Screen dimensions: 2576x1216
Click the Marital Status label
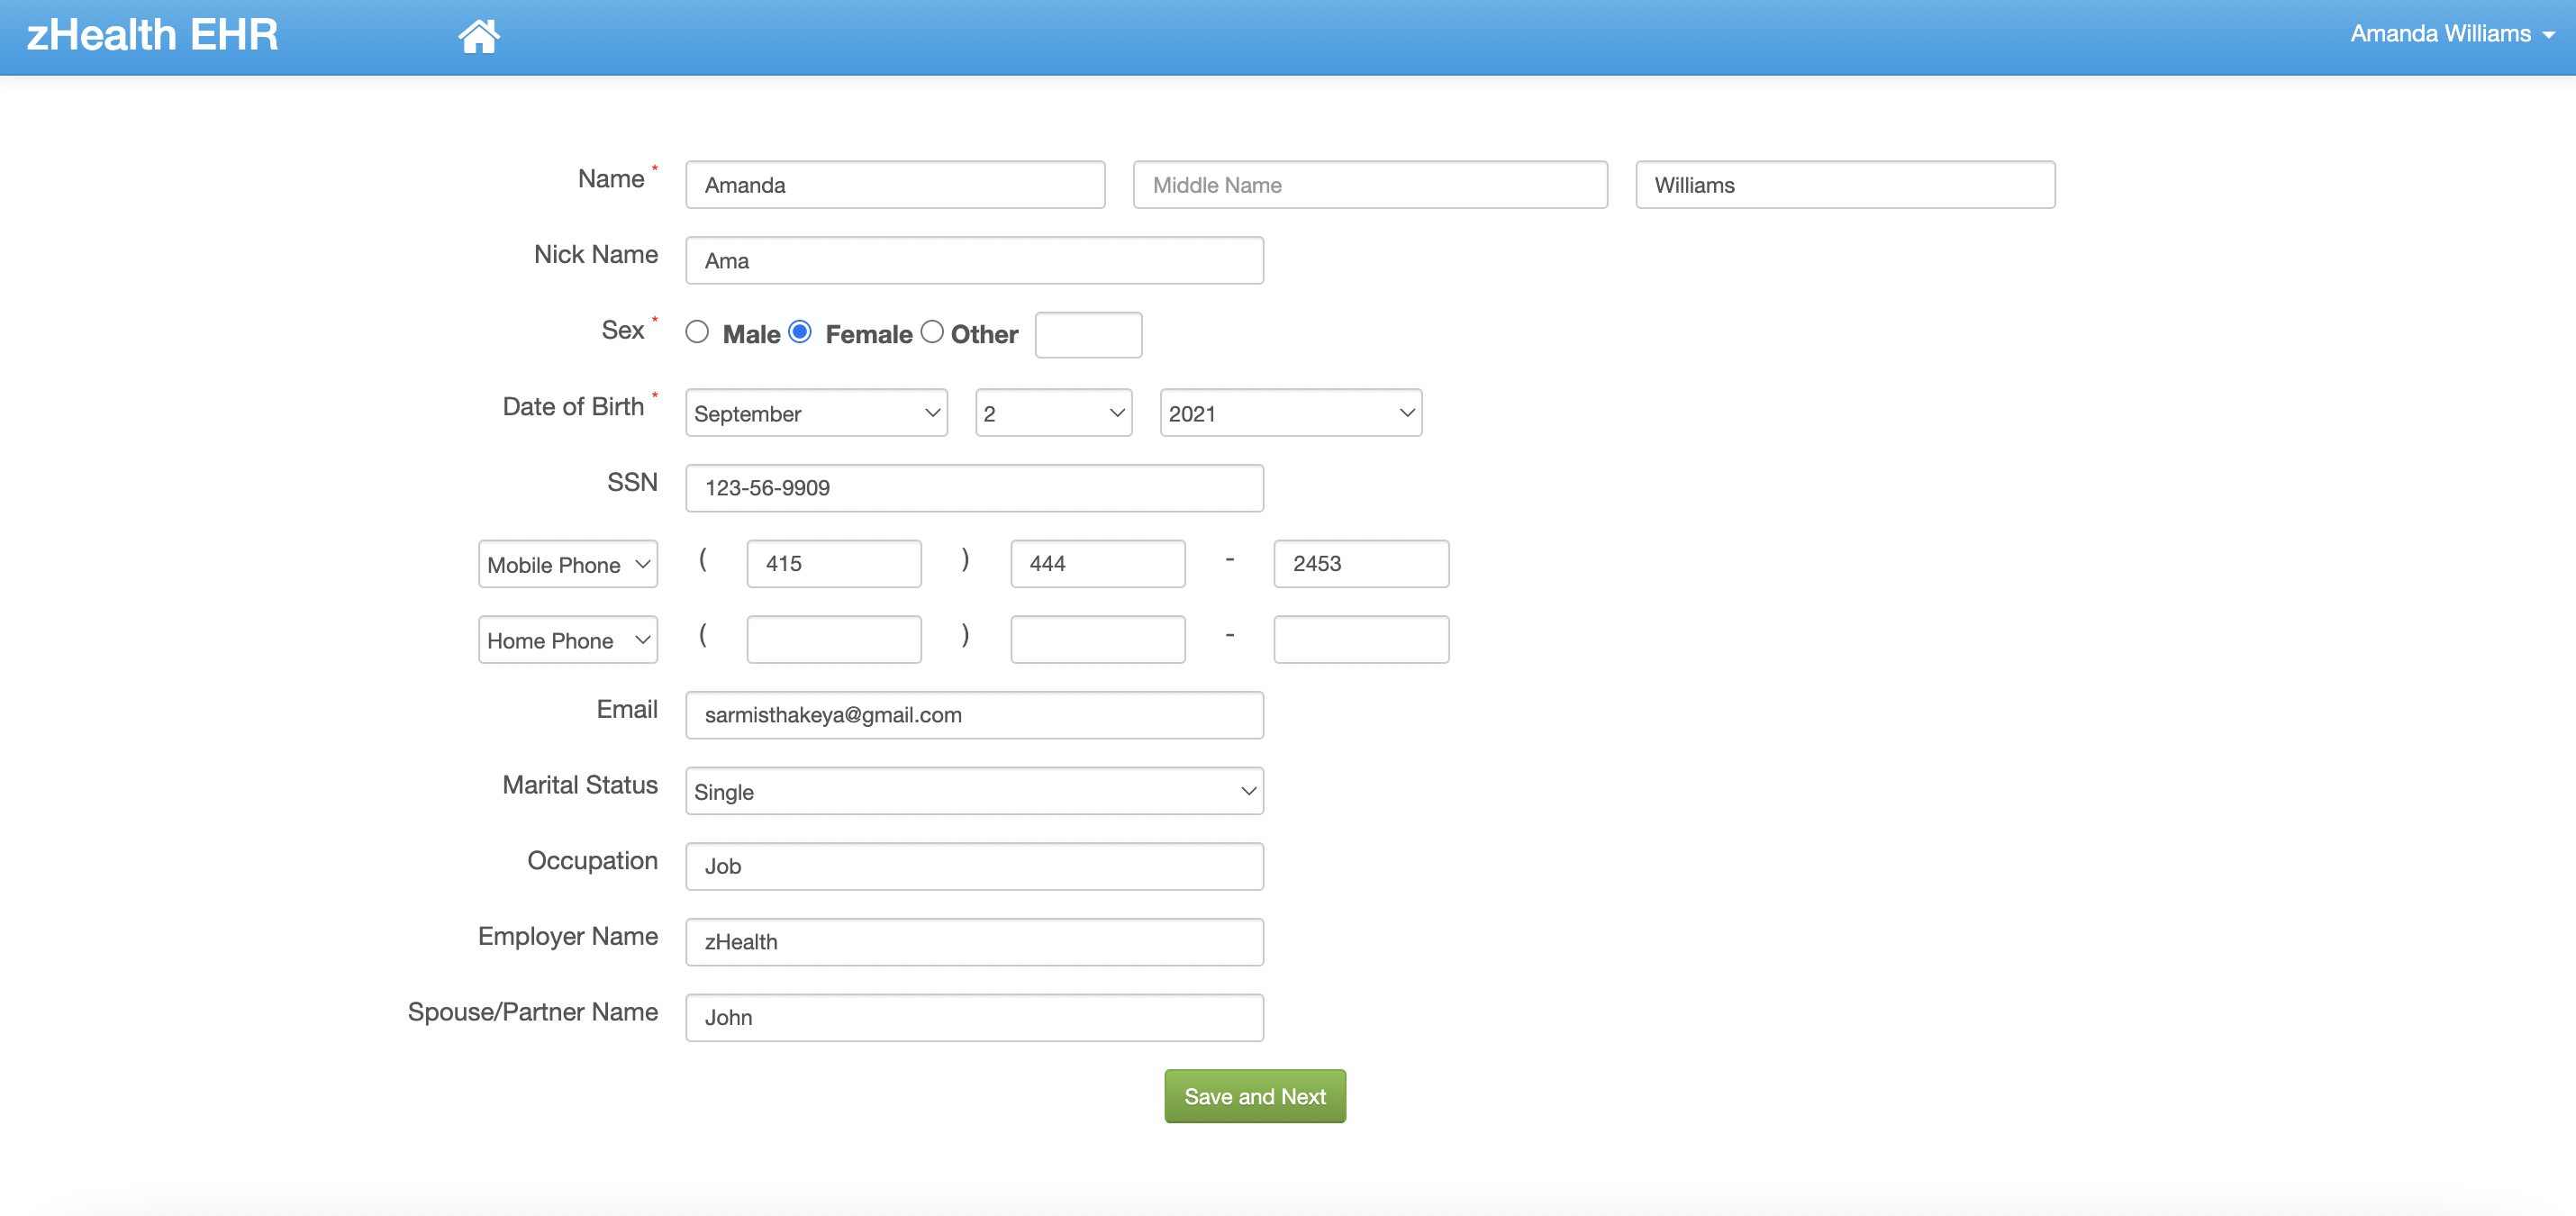click(x=580, y=785)
